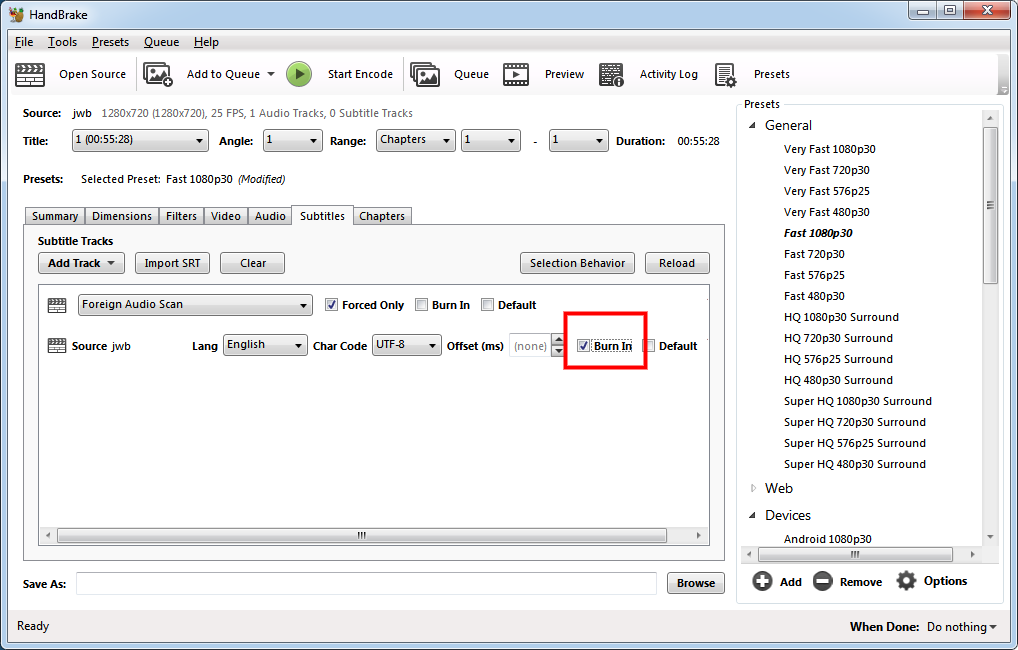This screenshot has height=650, width=1018.
Task: Click the Add to Queue image icon
Action: pos(158,75)
